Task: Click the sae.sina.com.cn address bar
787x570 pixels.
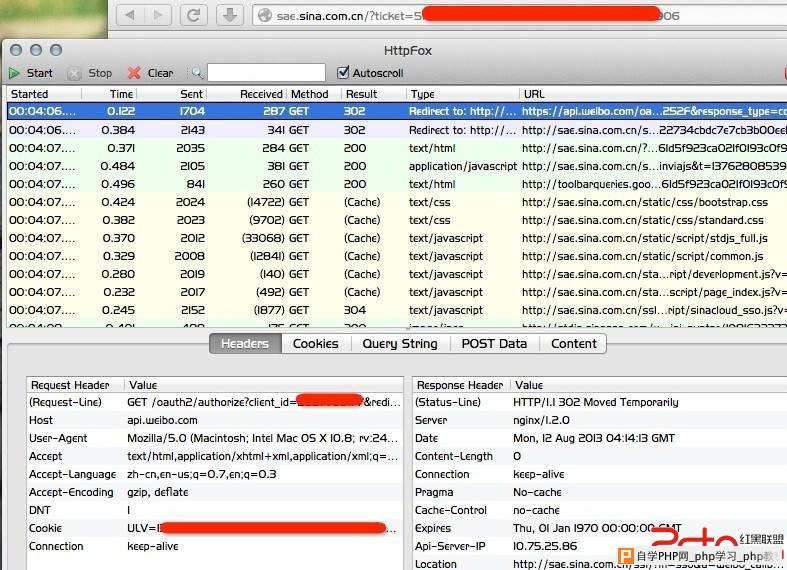Action: coord(519,16)
